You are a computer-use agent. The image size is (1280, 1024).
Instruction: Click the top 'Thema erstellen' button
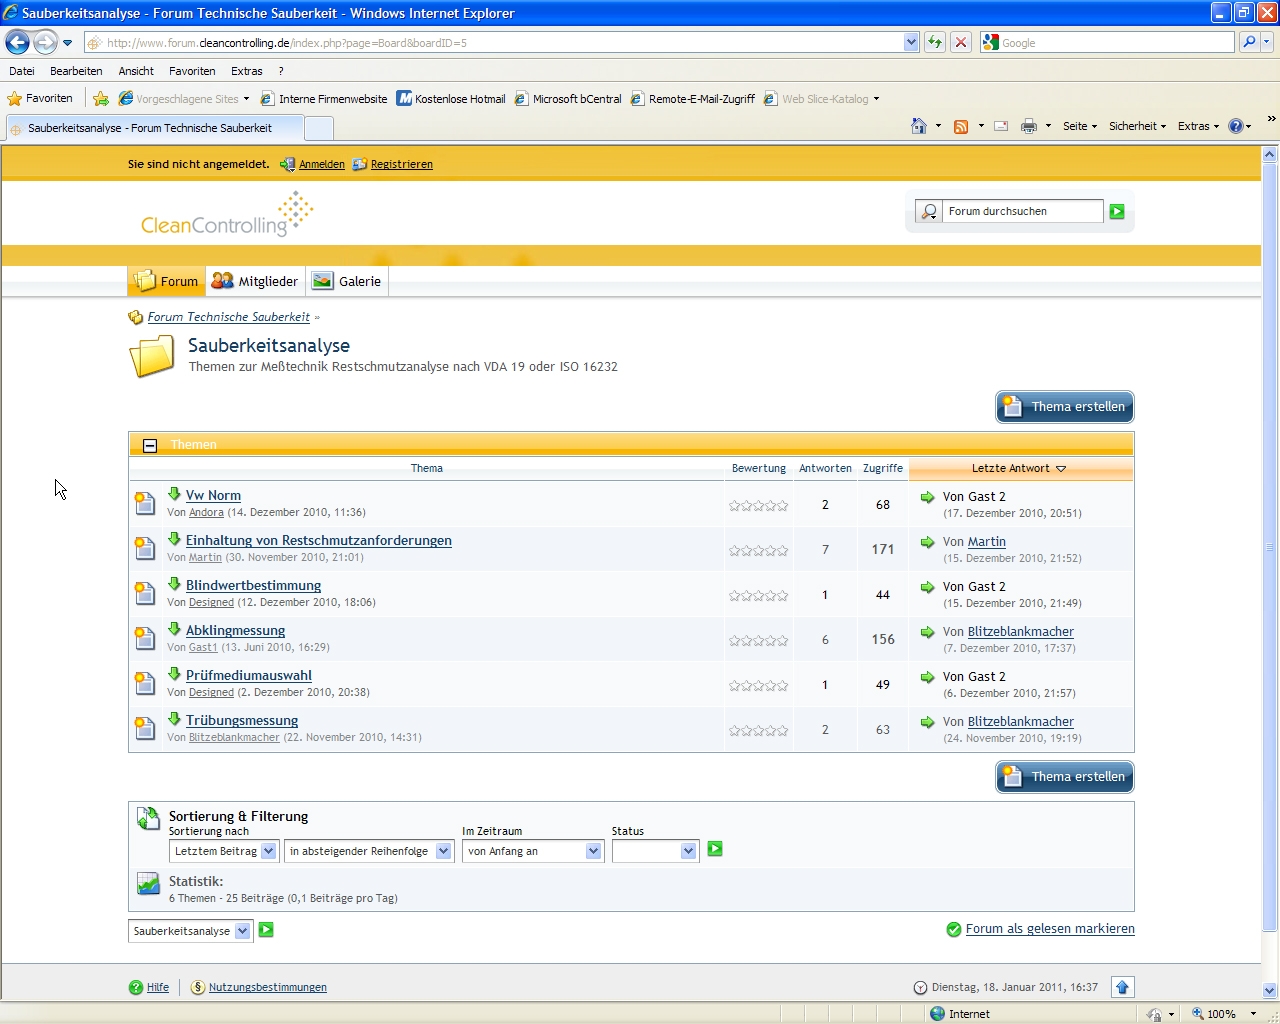pos(1065,407)
